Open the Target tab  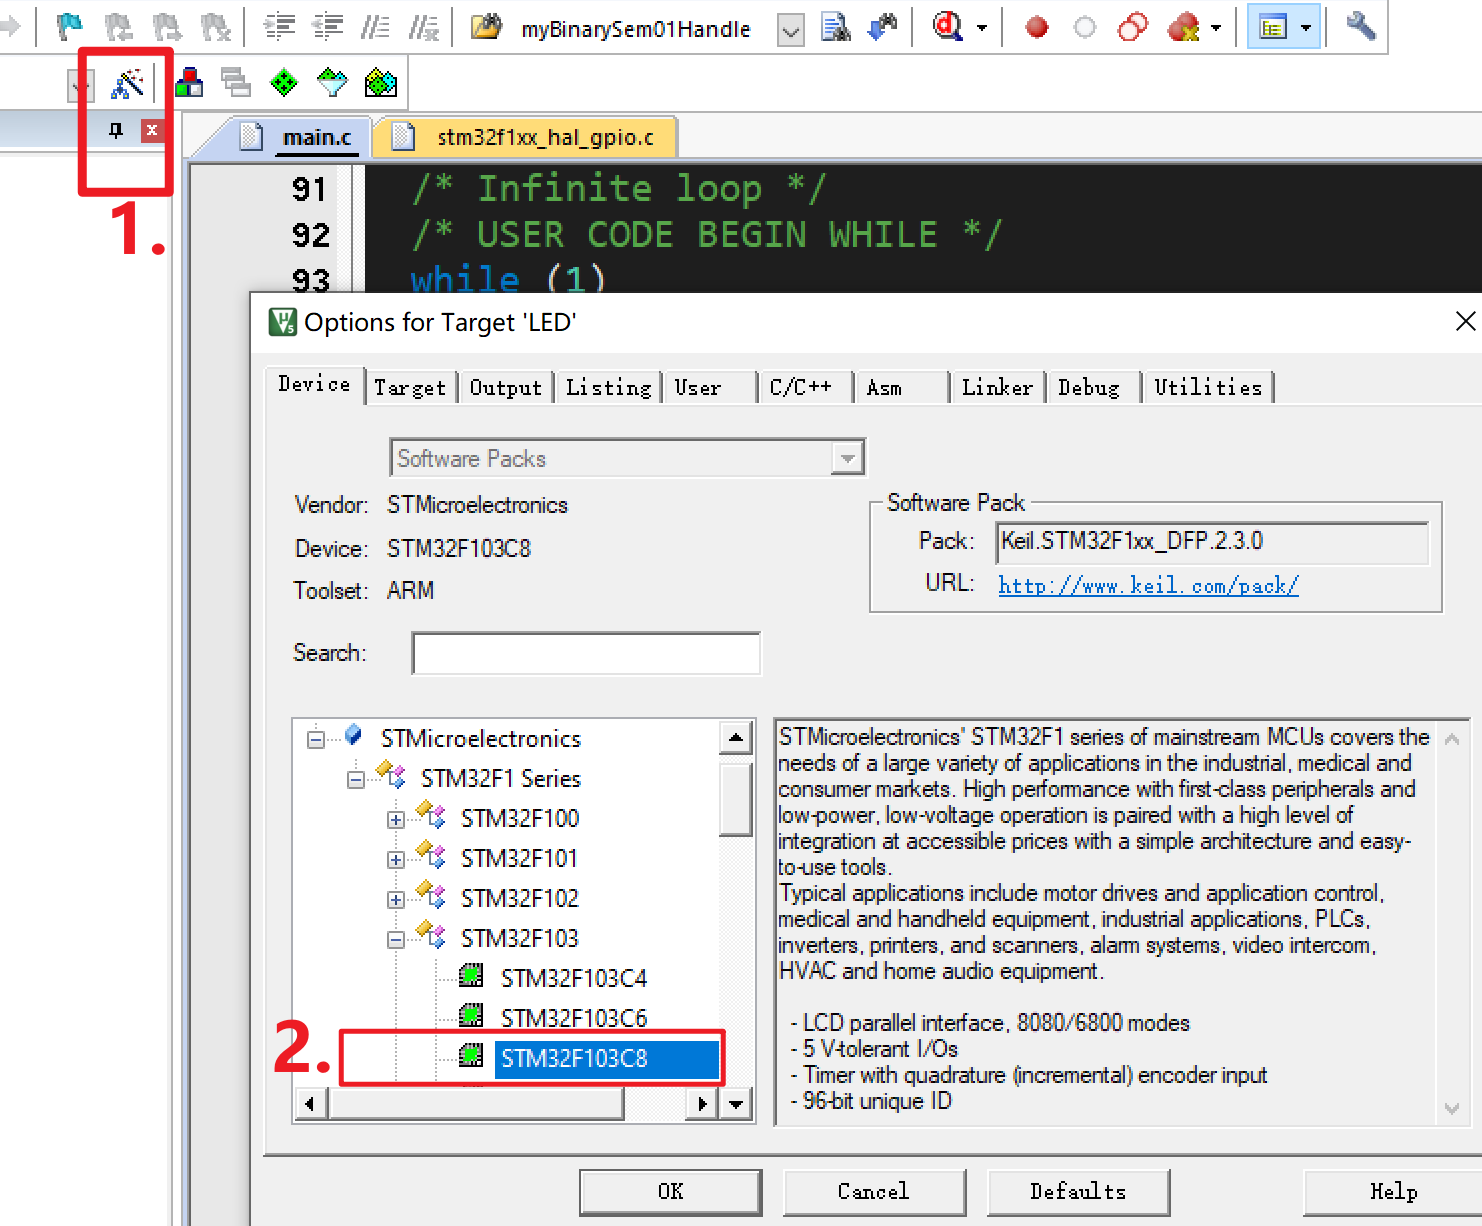click(410, 388)
